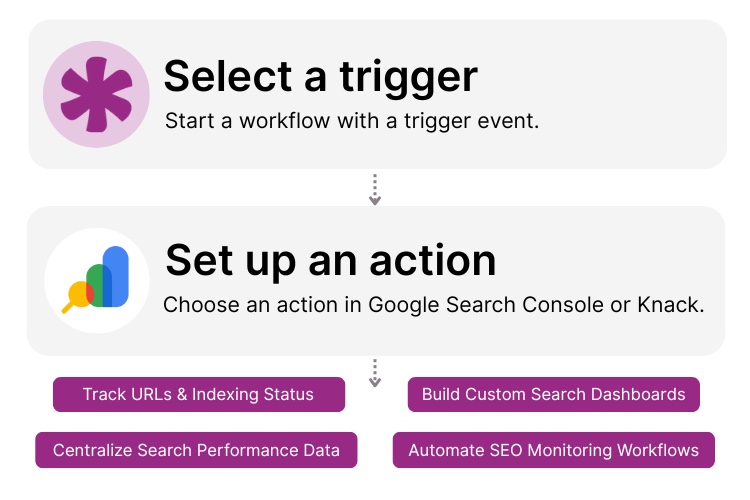Click empty space right of "Set up an action"
Viewport: 750px width, 500px height.
pos(610,260)
